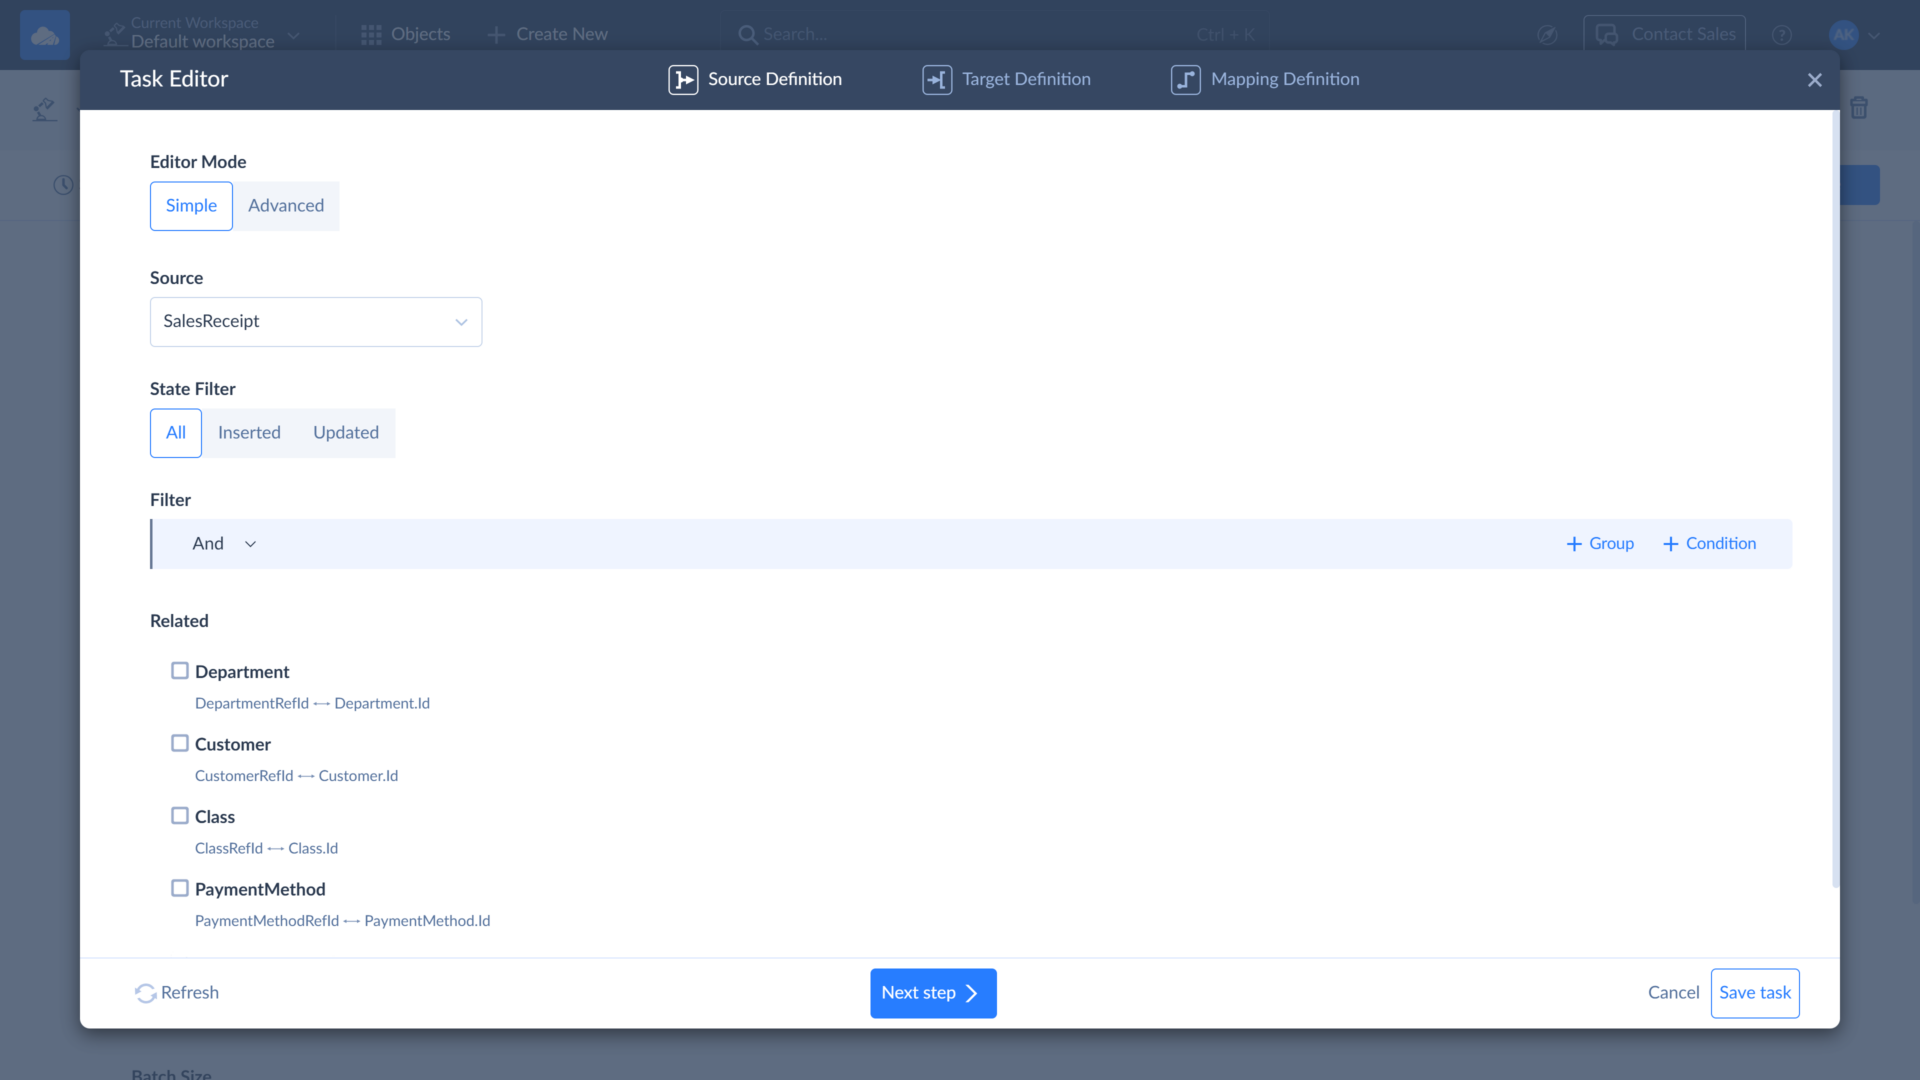Screen dimensions: 1920x1080
Task: Click the workspace icon next to Default workspace
Action: [x=115, y=33]
